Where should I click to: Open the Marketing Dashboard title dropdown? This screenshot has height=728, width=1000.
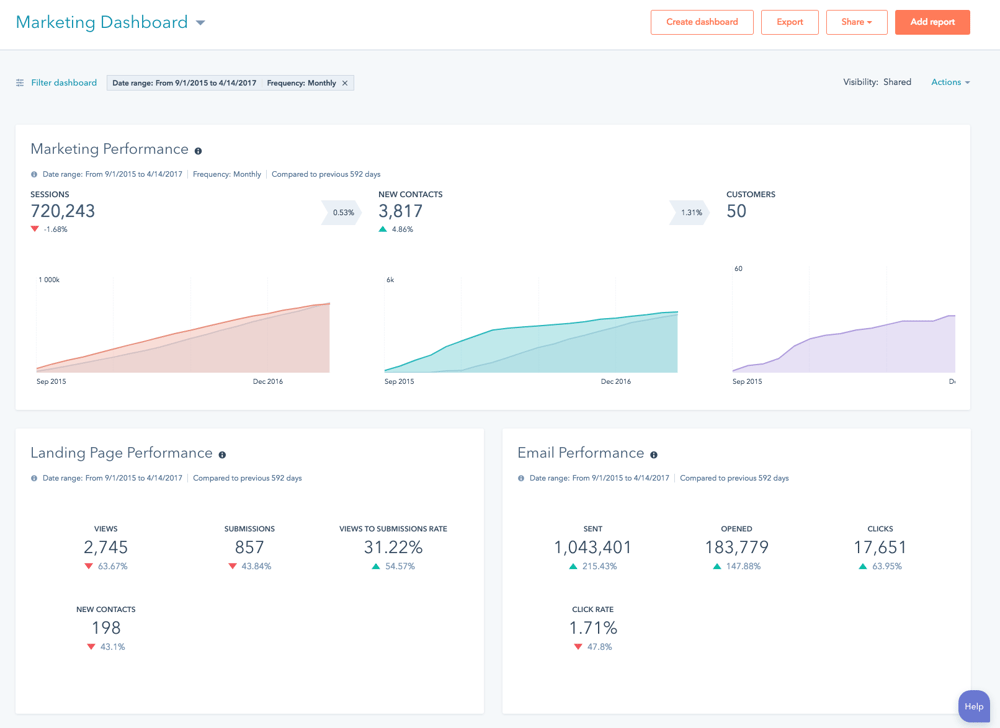200,23
